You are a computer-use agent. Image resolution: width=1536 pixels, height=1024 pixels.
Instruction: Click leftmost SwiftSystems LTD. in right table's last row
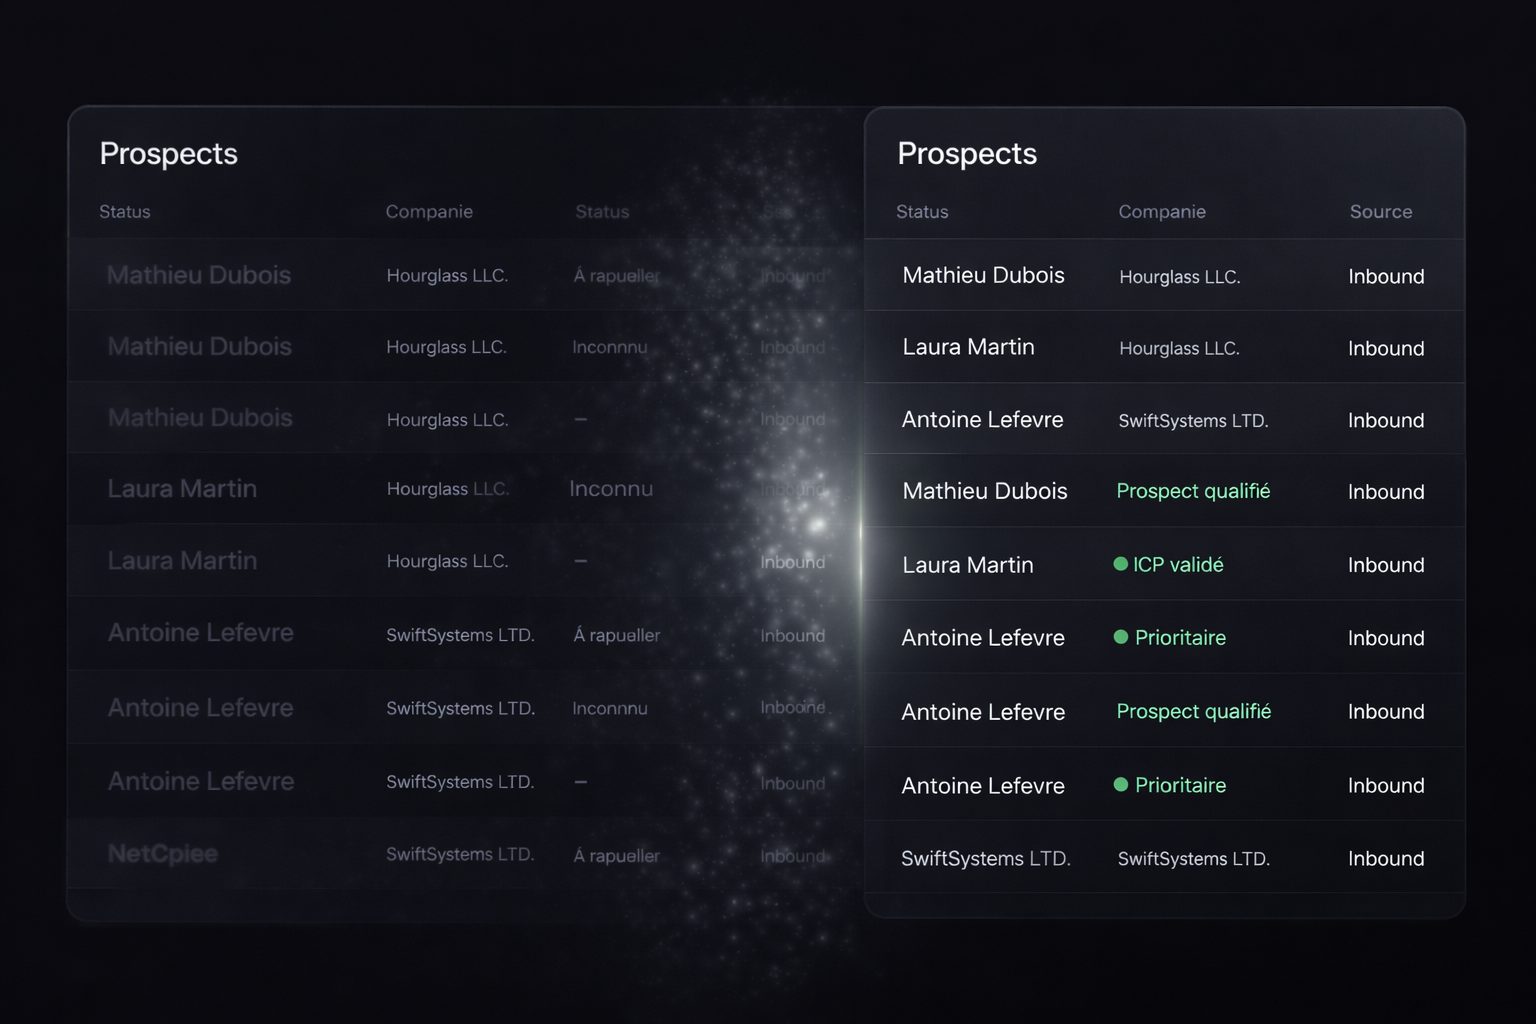(985, 859)
